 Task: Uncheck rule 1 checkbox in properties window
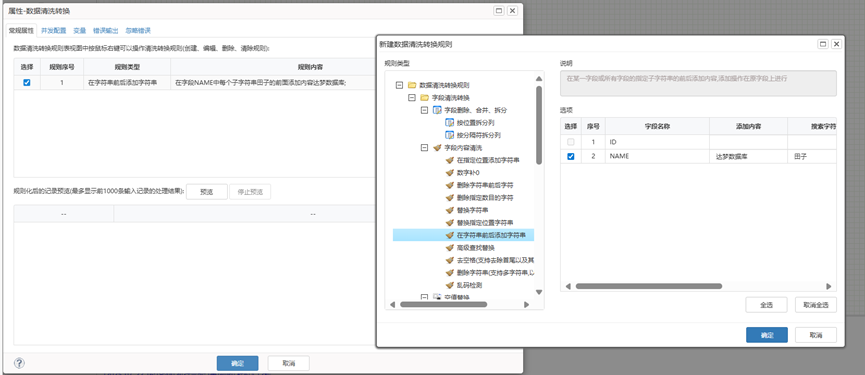[x=26, y=83]
